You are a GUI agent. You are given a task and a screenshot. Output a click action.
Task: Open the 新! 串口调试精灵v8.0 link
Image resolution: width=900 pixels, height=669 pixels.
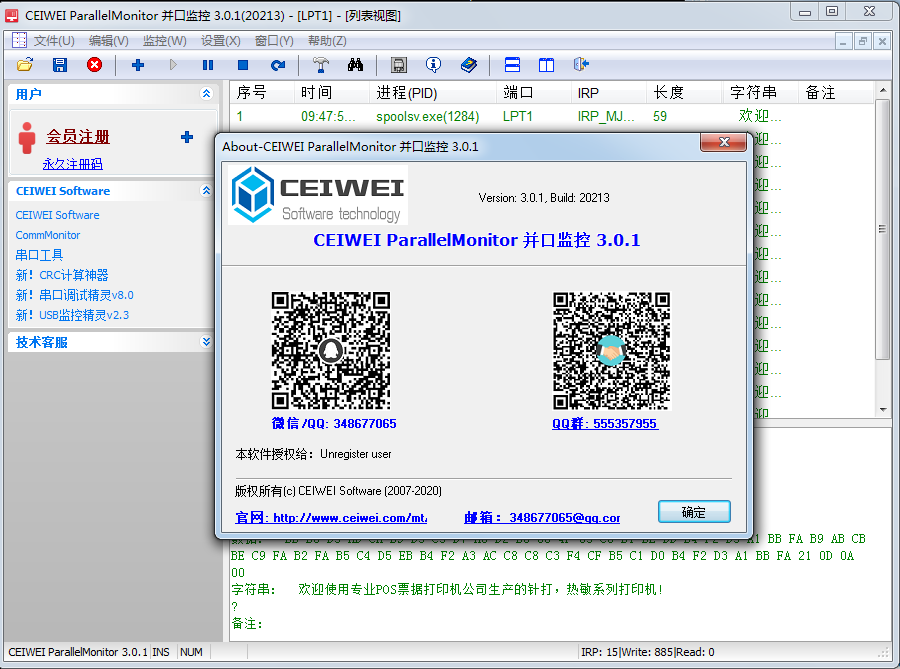coord(75,295)
